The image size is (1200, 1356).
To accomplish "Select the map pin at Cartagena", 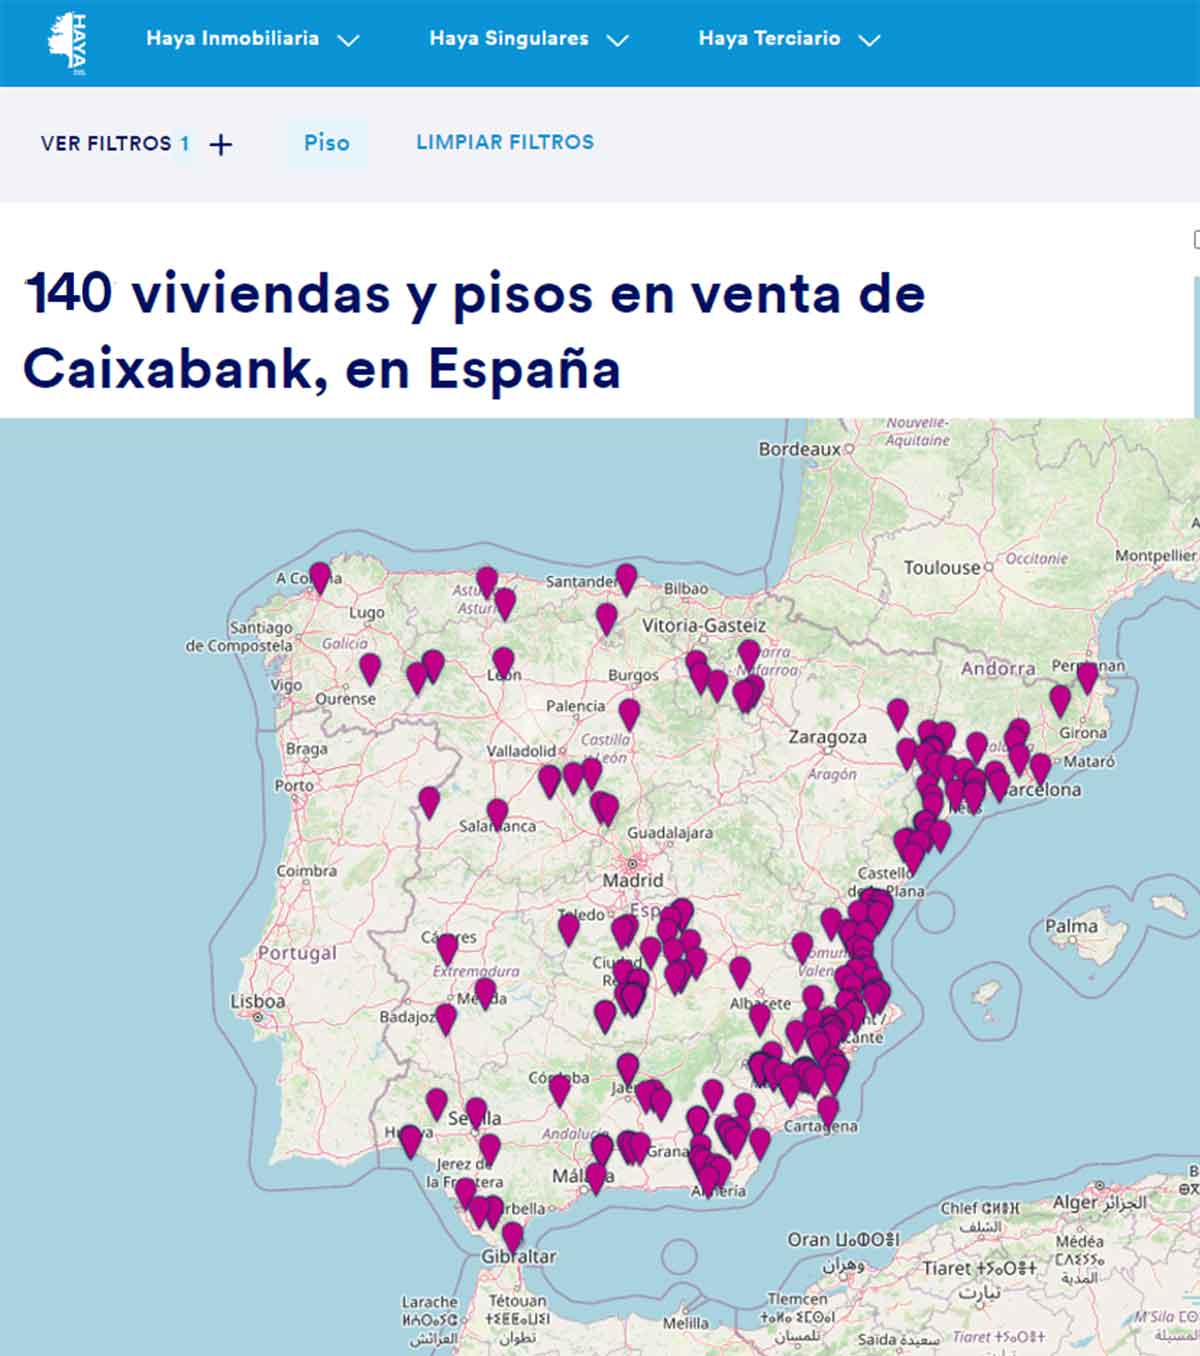I will [827, 1108].
